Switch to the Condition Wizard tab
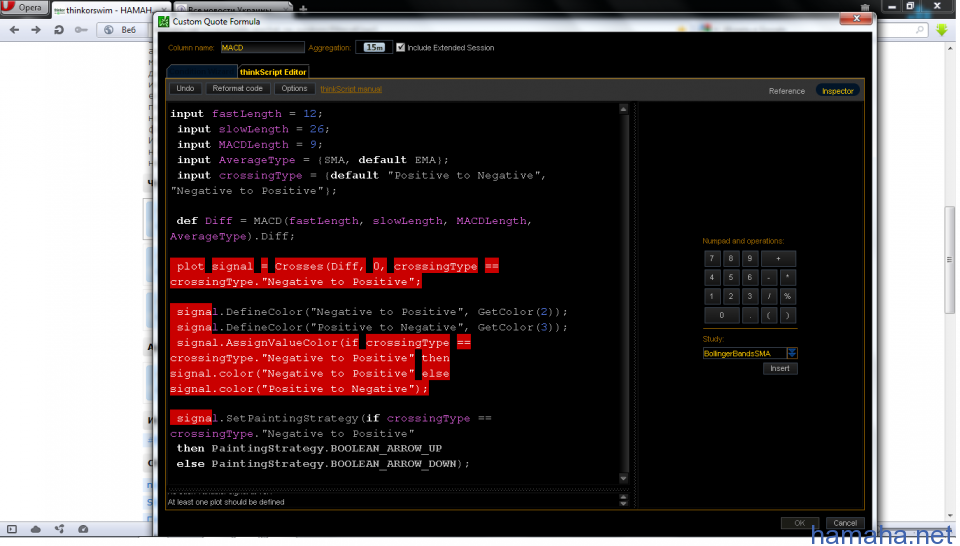Viewport: 960px width, 546px height. click(201, 72)
